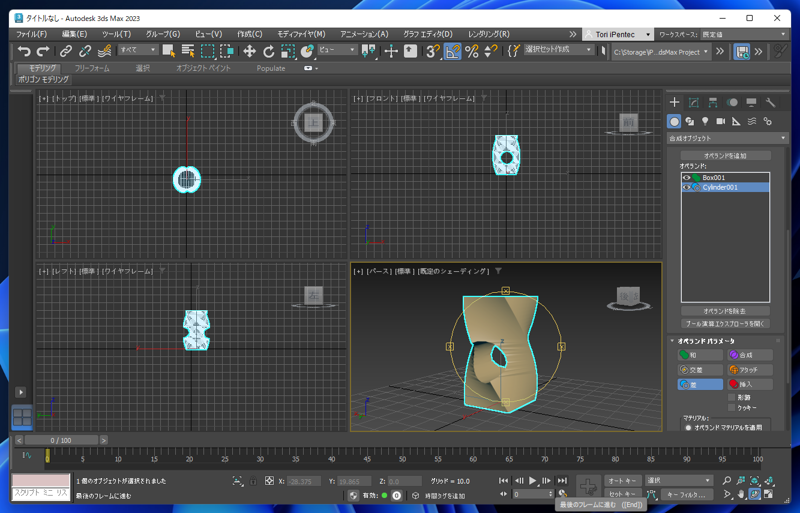This screenshot has height=513, width=800.
Task: Click the 0 / 100 time slider
Action: [61, 440]
